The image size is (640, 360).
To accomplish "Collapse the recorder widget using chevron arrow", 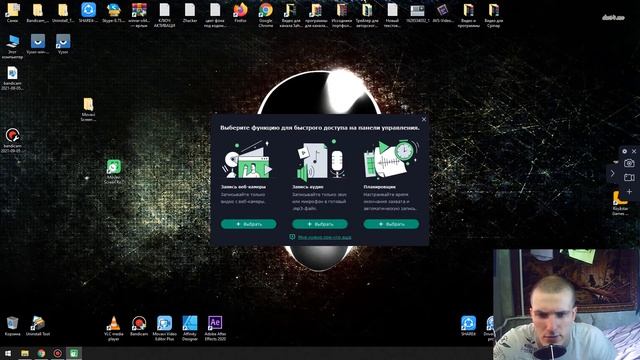I will click(x=613, y=174).
